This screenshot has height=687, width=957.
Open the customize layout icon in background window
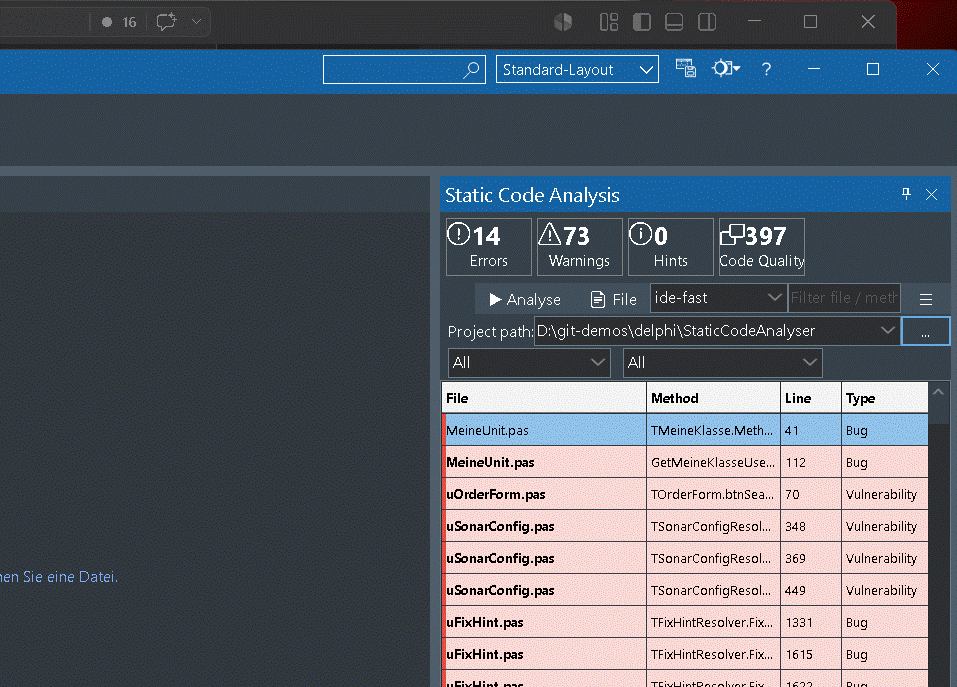coord(609,22)
